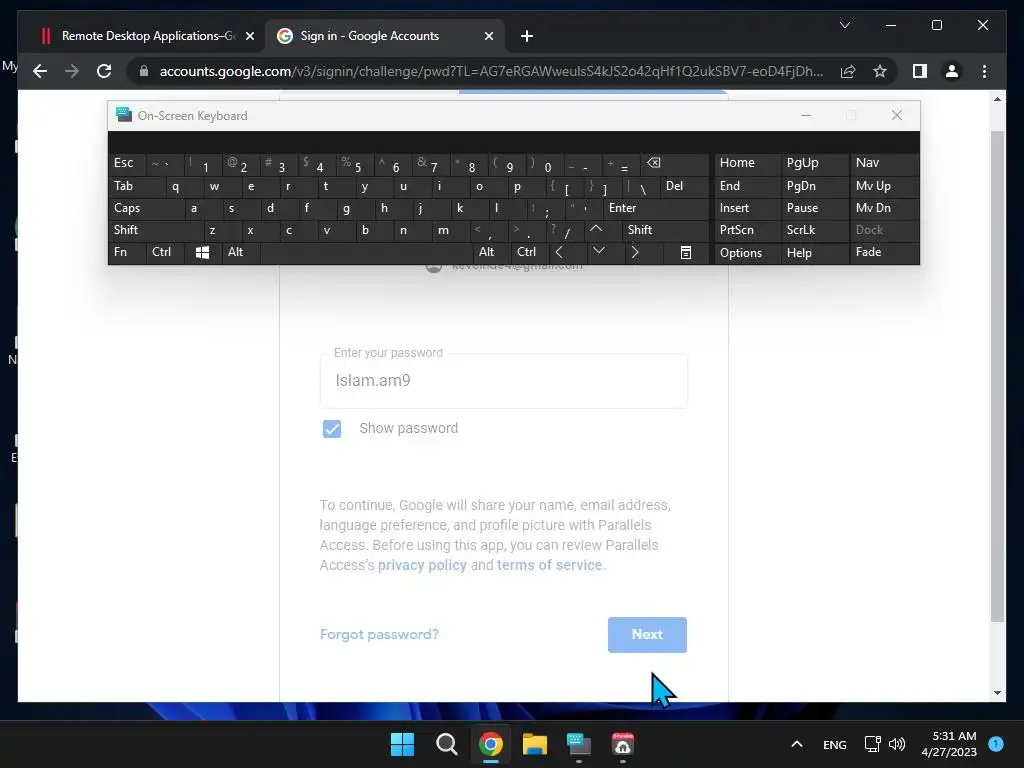1024x768 pixels.
Task: Open Options on On-Screen Keyboard
Action: pos(747,253)
